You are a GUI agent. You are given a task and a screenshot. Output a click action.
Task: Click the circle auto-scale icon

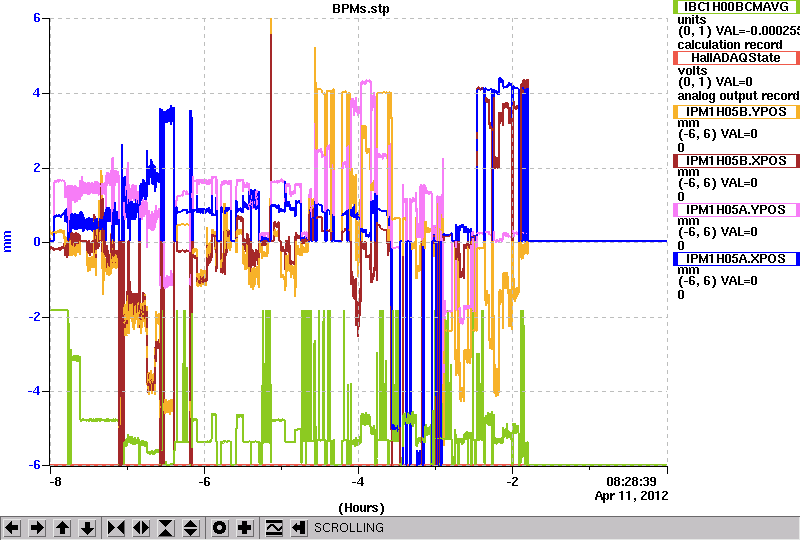pyautogui.click(x=220, y=528)
